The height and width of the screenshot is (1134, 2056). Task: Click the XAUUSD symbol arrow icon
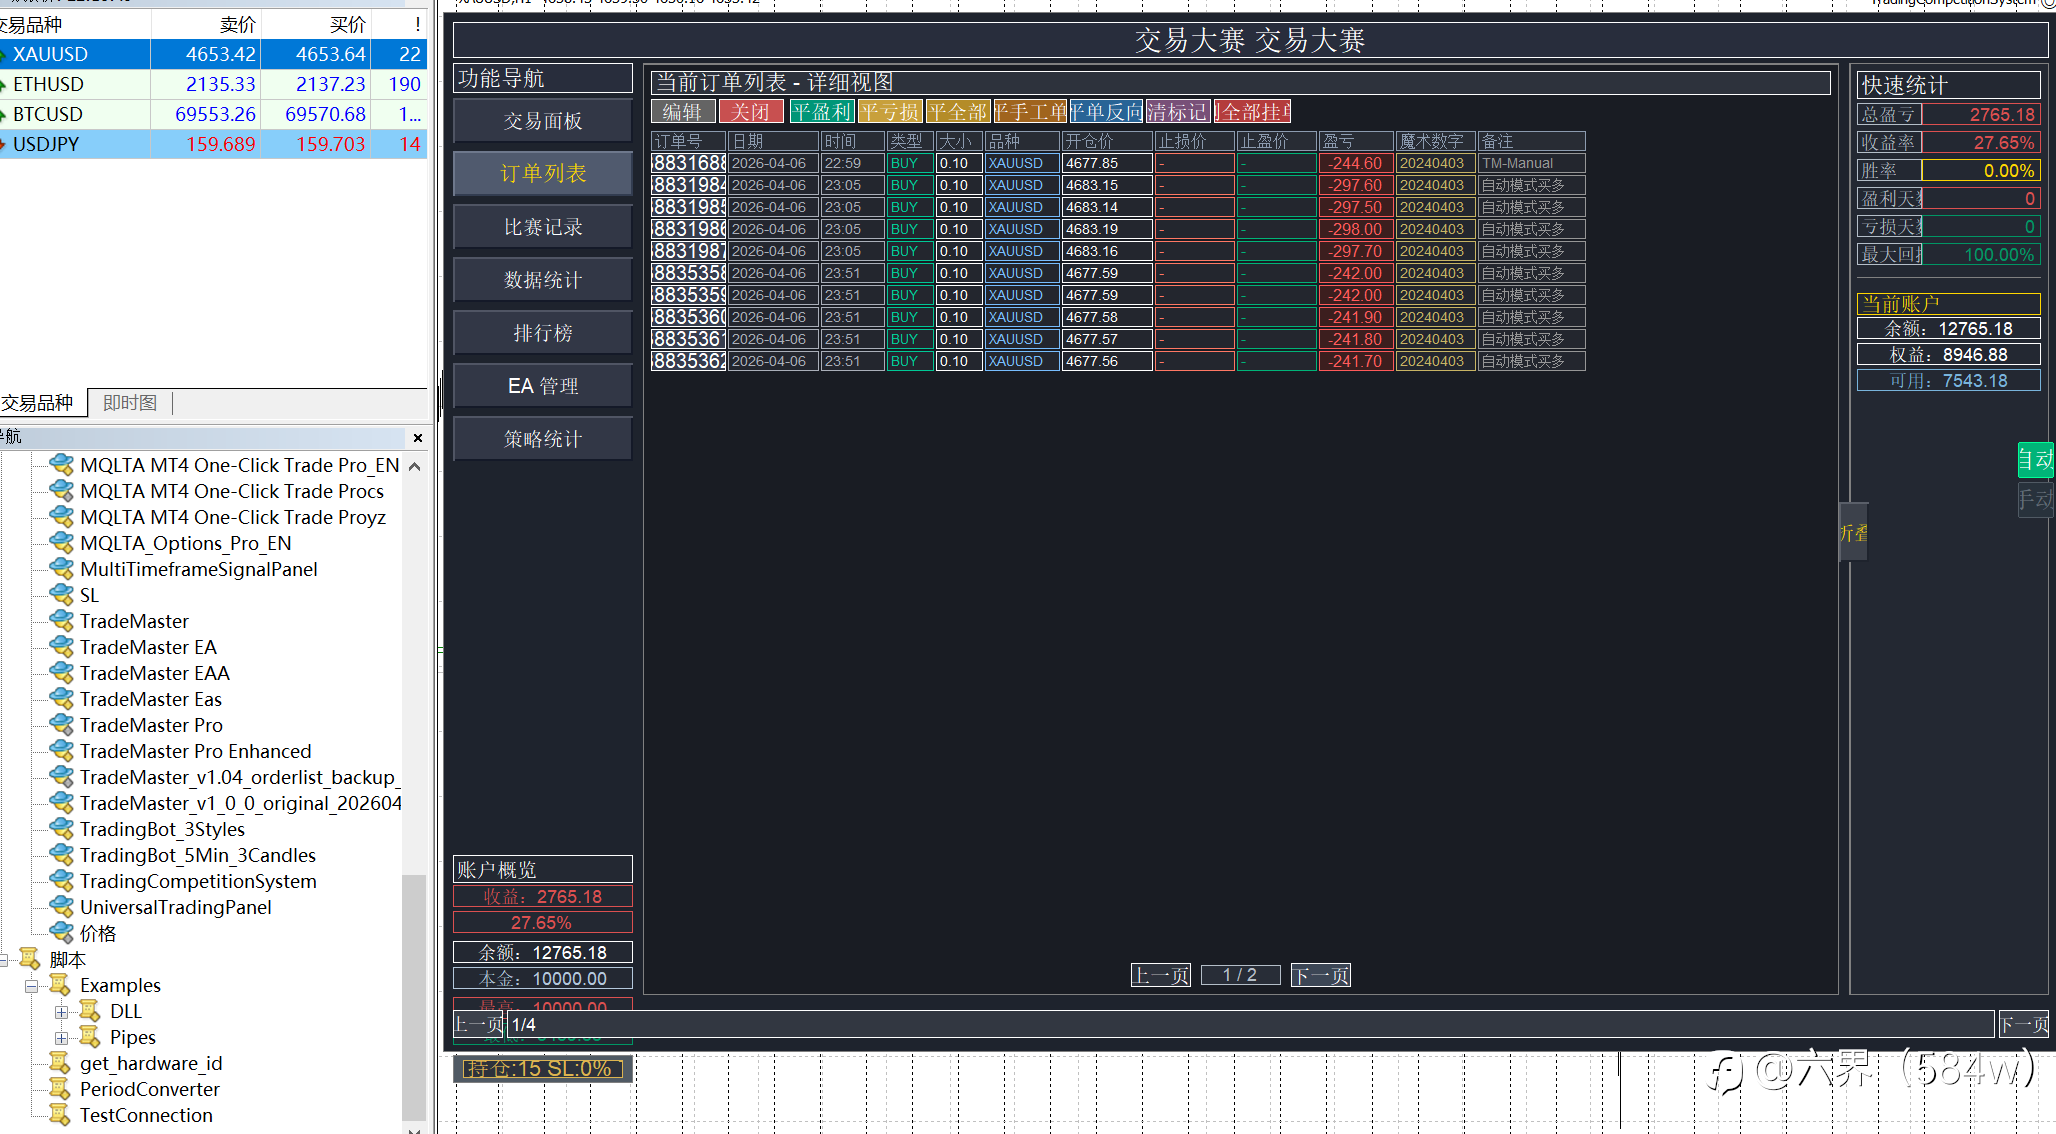tap(4, 54)
